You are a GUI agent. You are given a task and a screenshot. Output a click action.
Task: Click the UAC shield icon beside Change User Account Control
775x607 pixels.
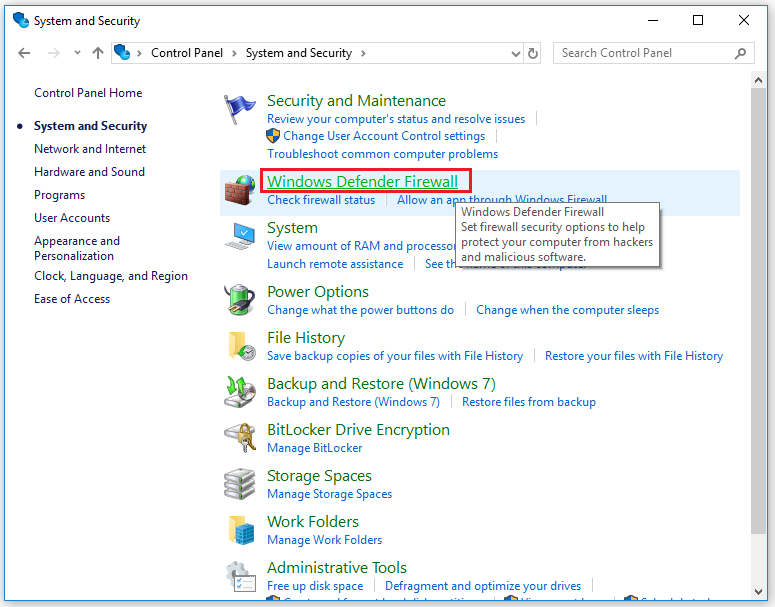pos(273,136)
